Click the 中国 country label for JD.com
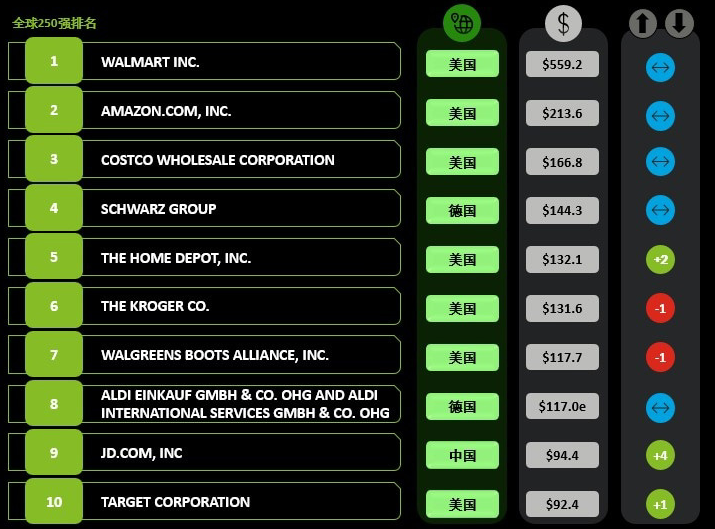 (462, 455)
